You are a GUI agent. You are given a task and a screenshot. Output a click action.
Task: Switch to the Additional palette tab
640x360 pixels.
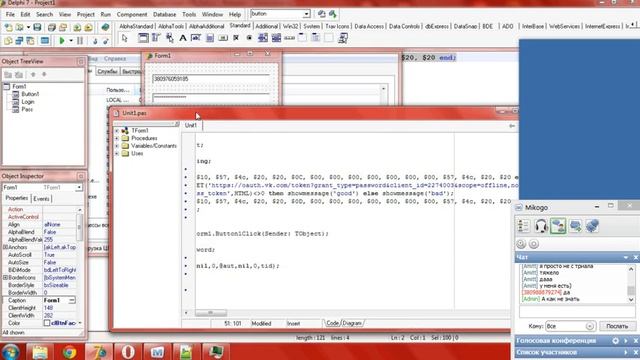coord(267,26)
